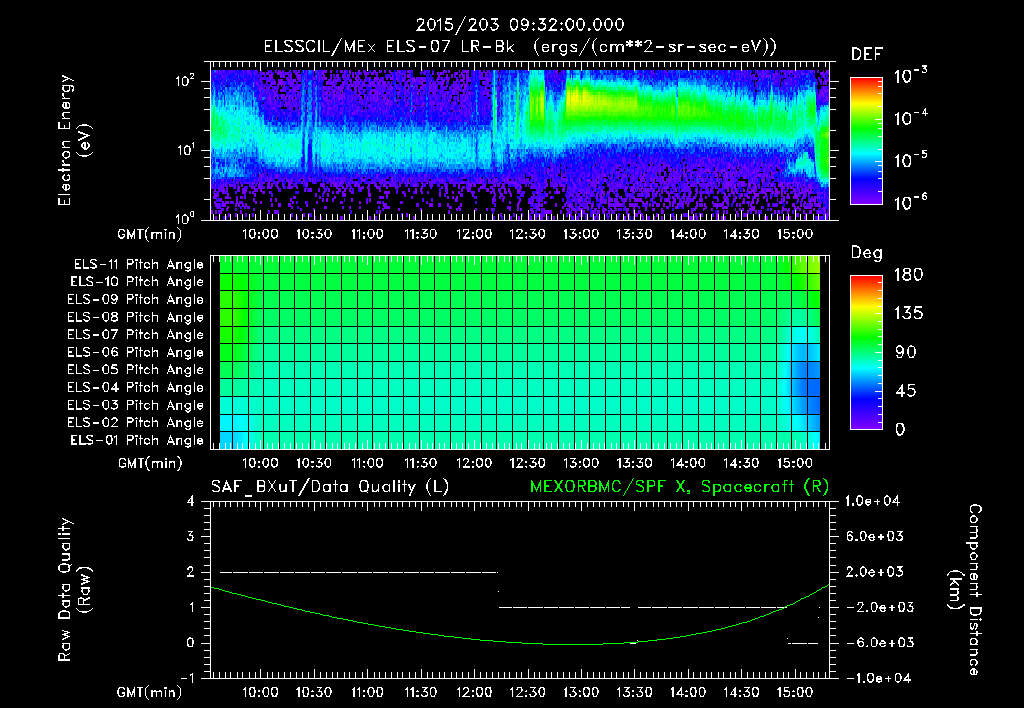
Task: Select the ELS-06 Pitch Angle row label
Action: click(x=136, y=353)
